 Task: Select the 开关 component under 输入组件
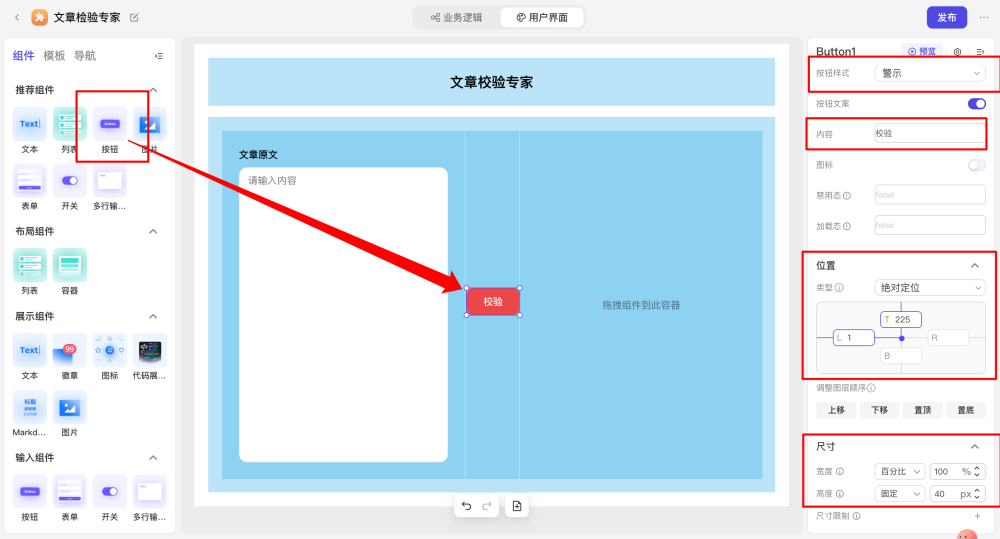[x=110, y=498]
